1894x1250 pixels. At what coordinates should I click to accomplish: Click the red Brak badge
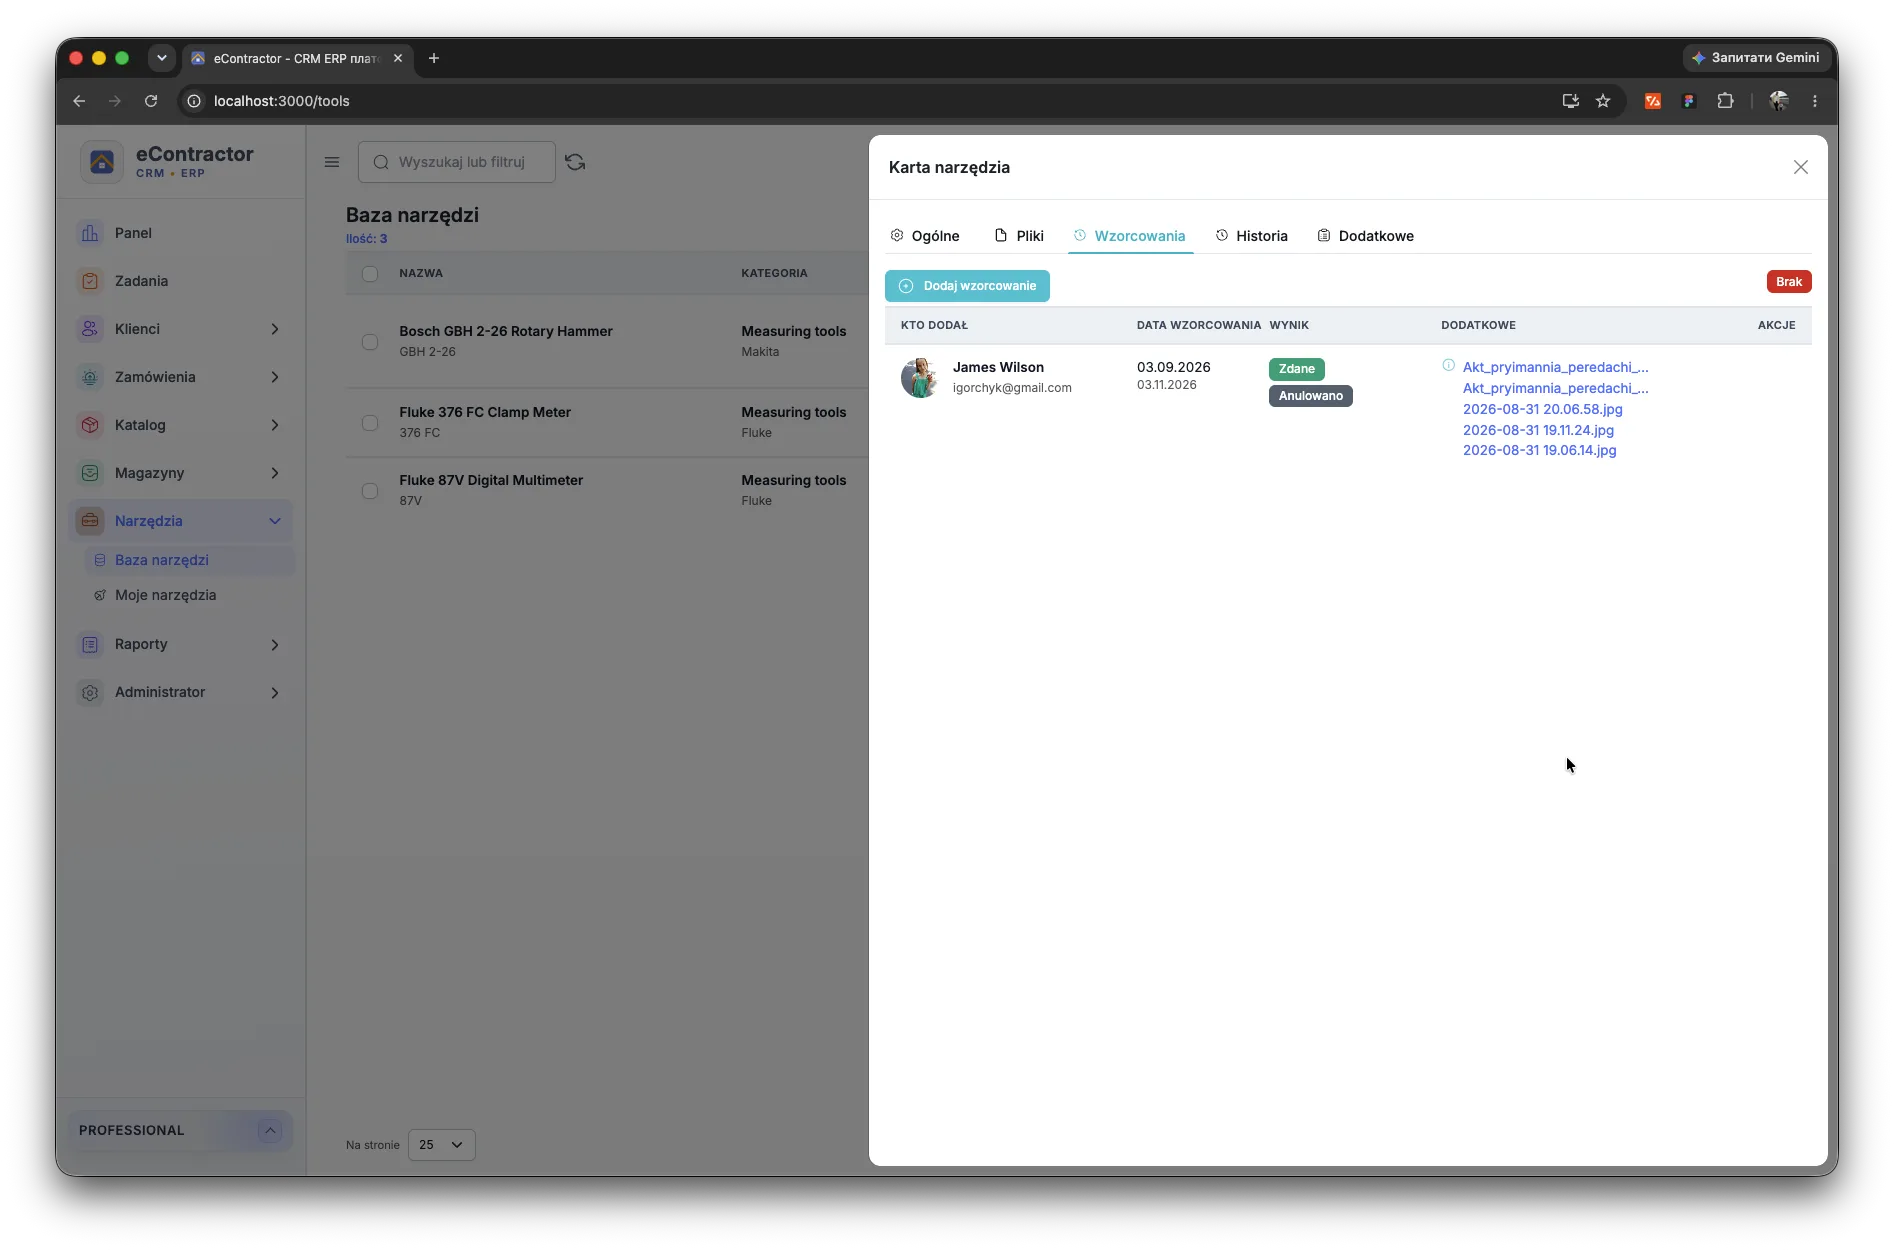(1789, 282)
